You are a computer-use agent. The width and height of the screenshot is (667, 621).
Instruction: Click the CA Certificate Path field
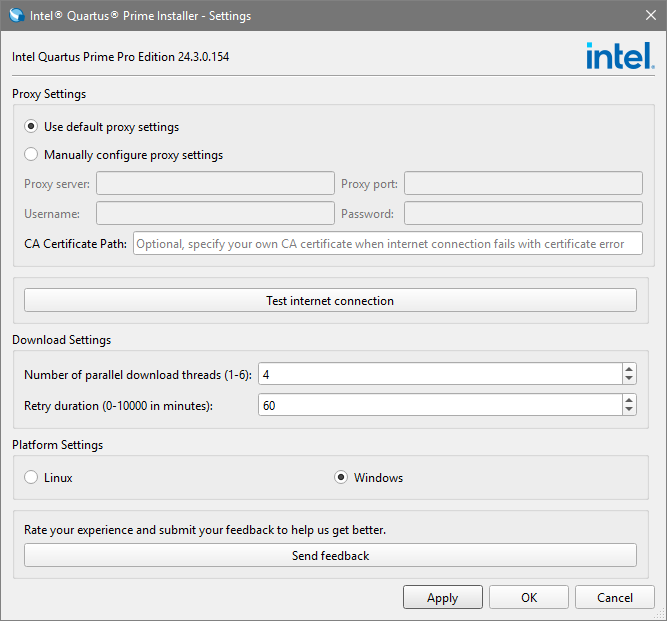pyautogui.click(x=387, y=244)
